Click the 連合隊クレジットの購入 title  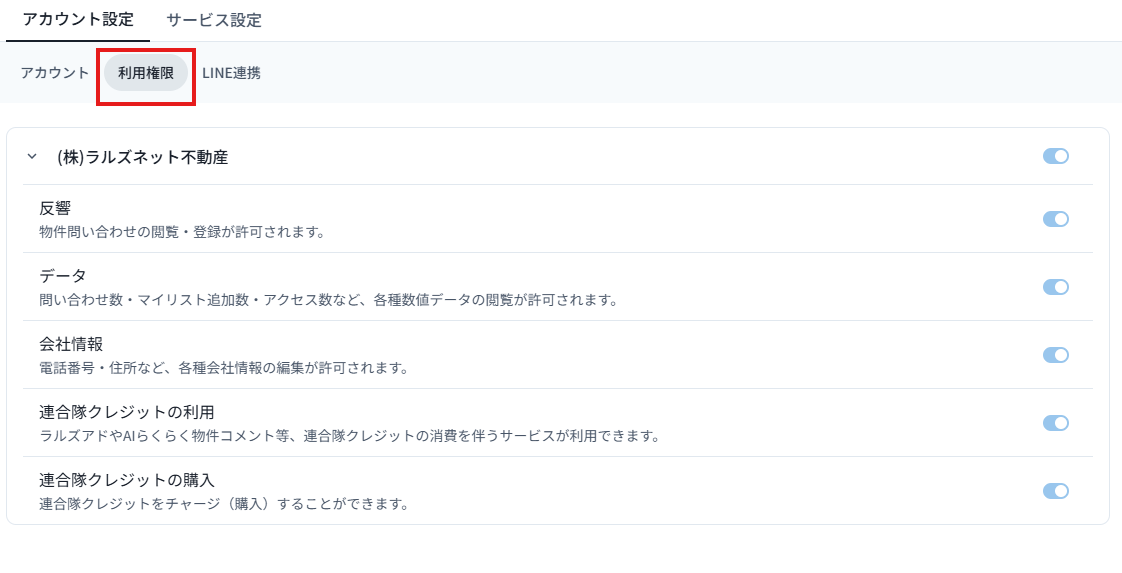[127, 480]
